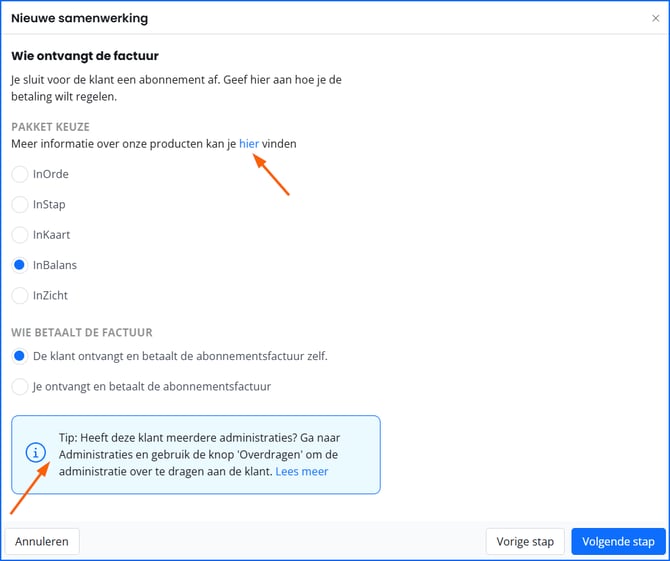Click the 'WIE BETAALT DE FACTUUR' section label
The image size is (670, 561).
click(82, 332)
